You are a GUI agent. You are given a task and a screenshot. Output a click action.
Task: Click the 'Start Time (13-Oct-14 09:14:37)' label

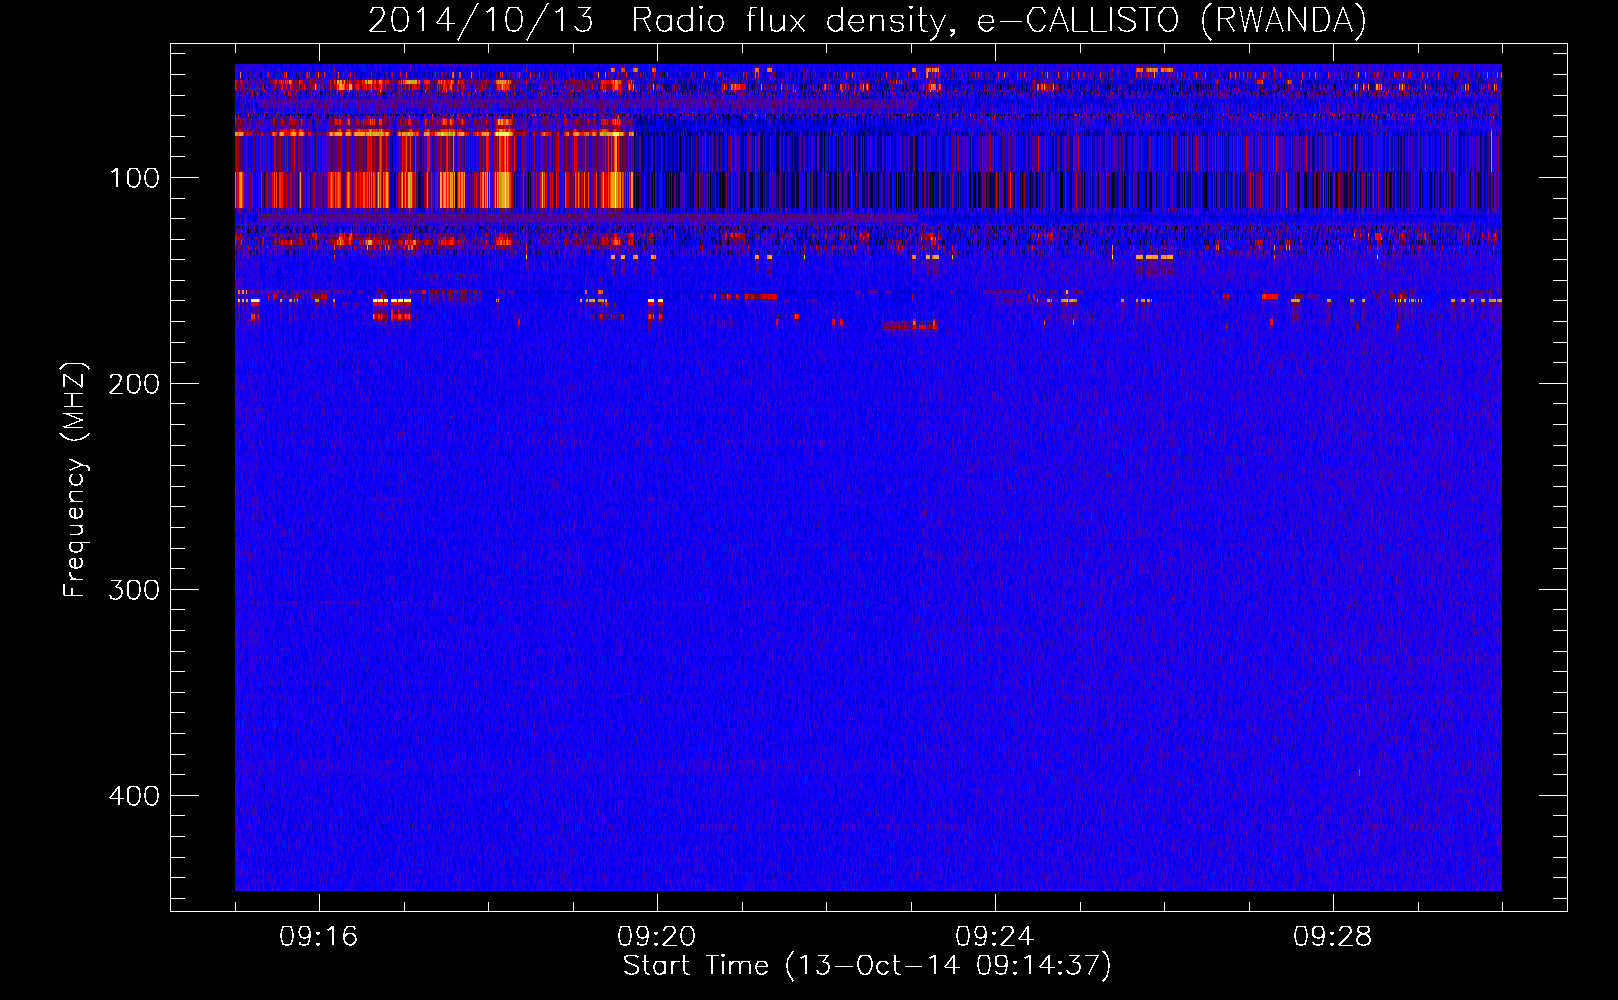click(867, 966)
